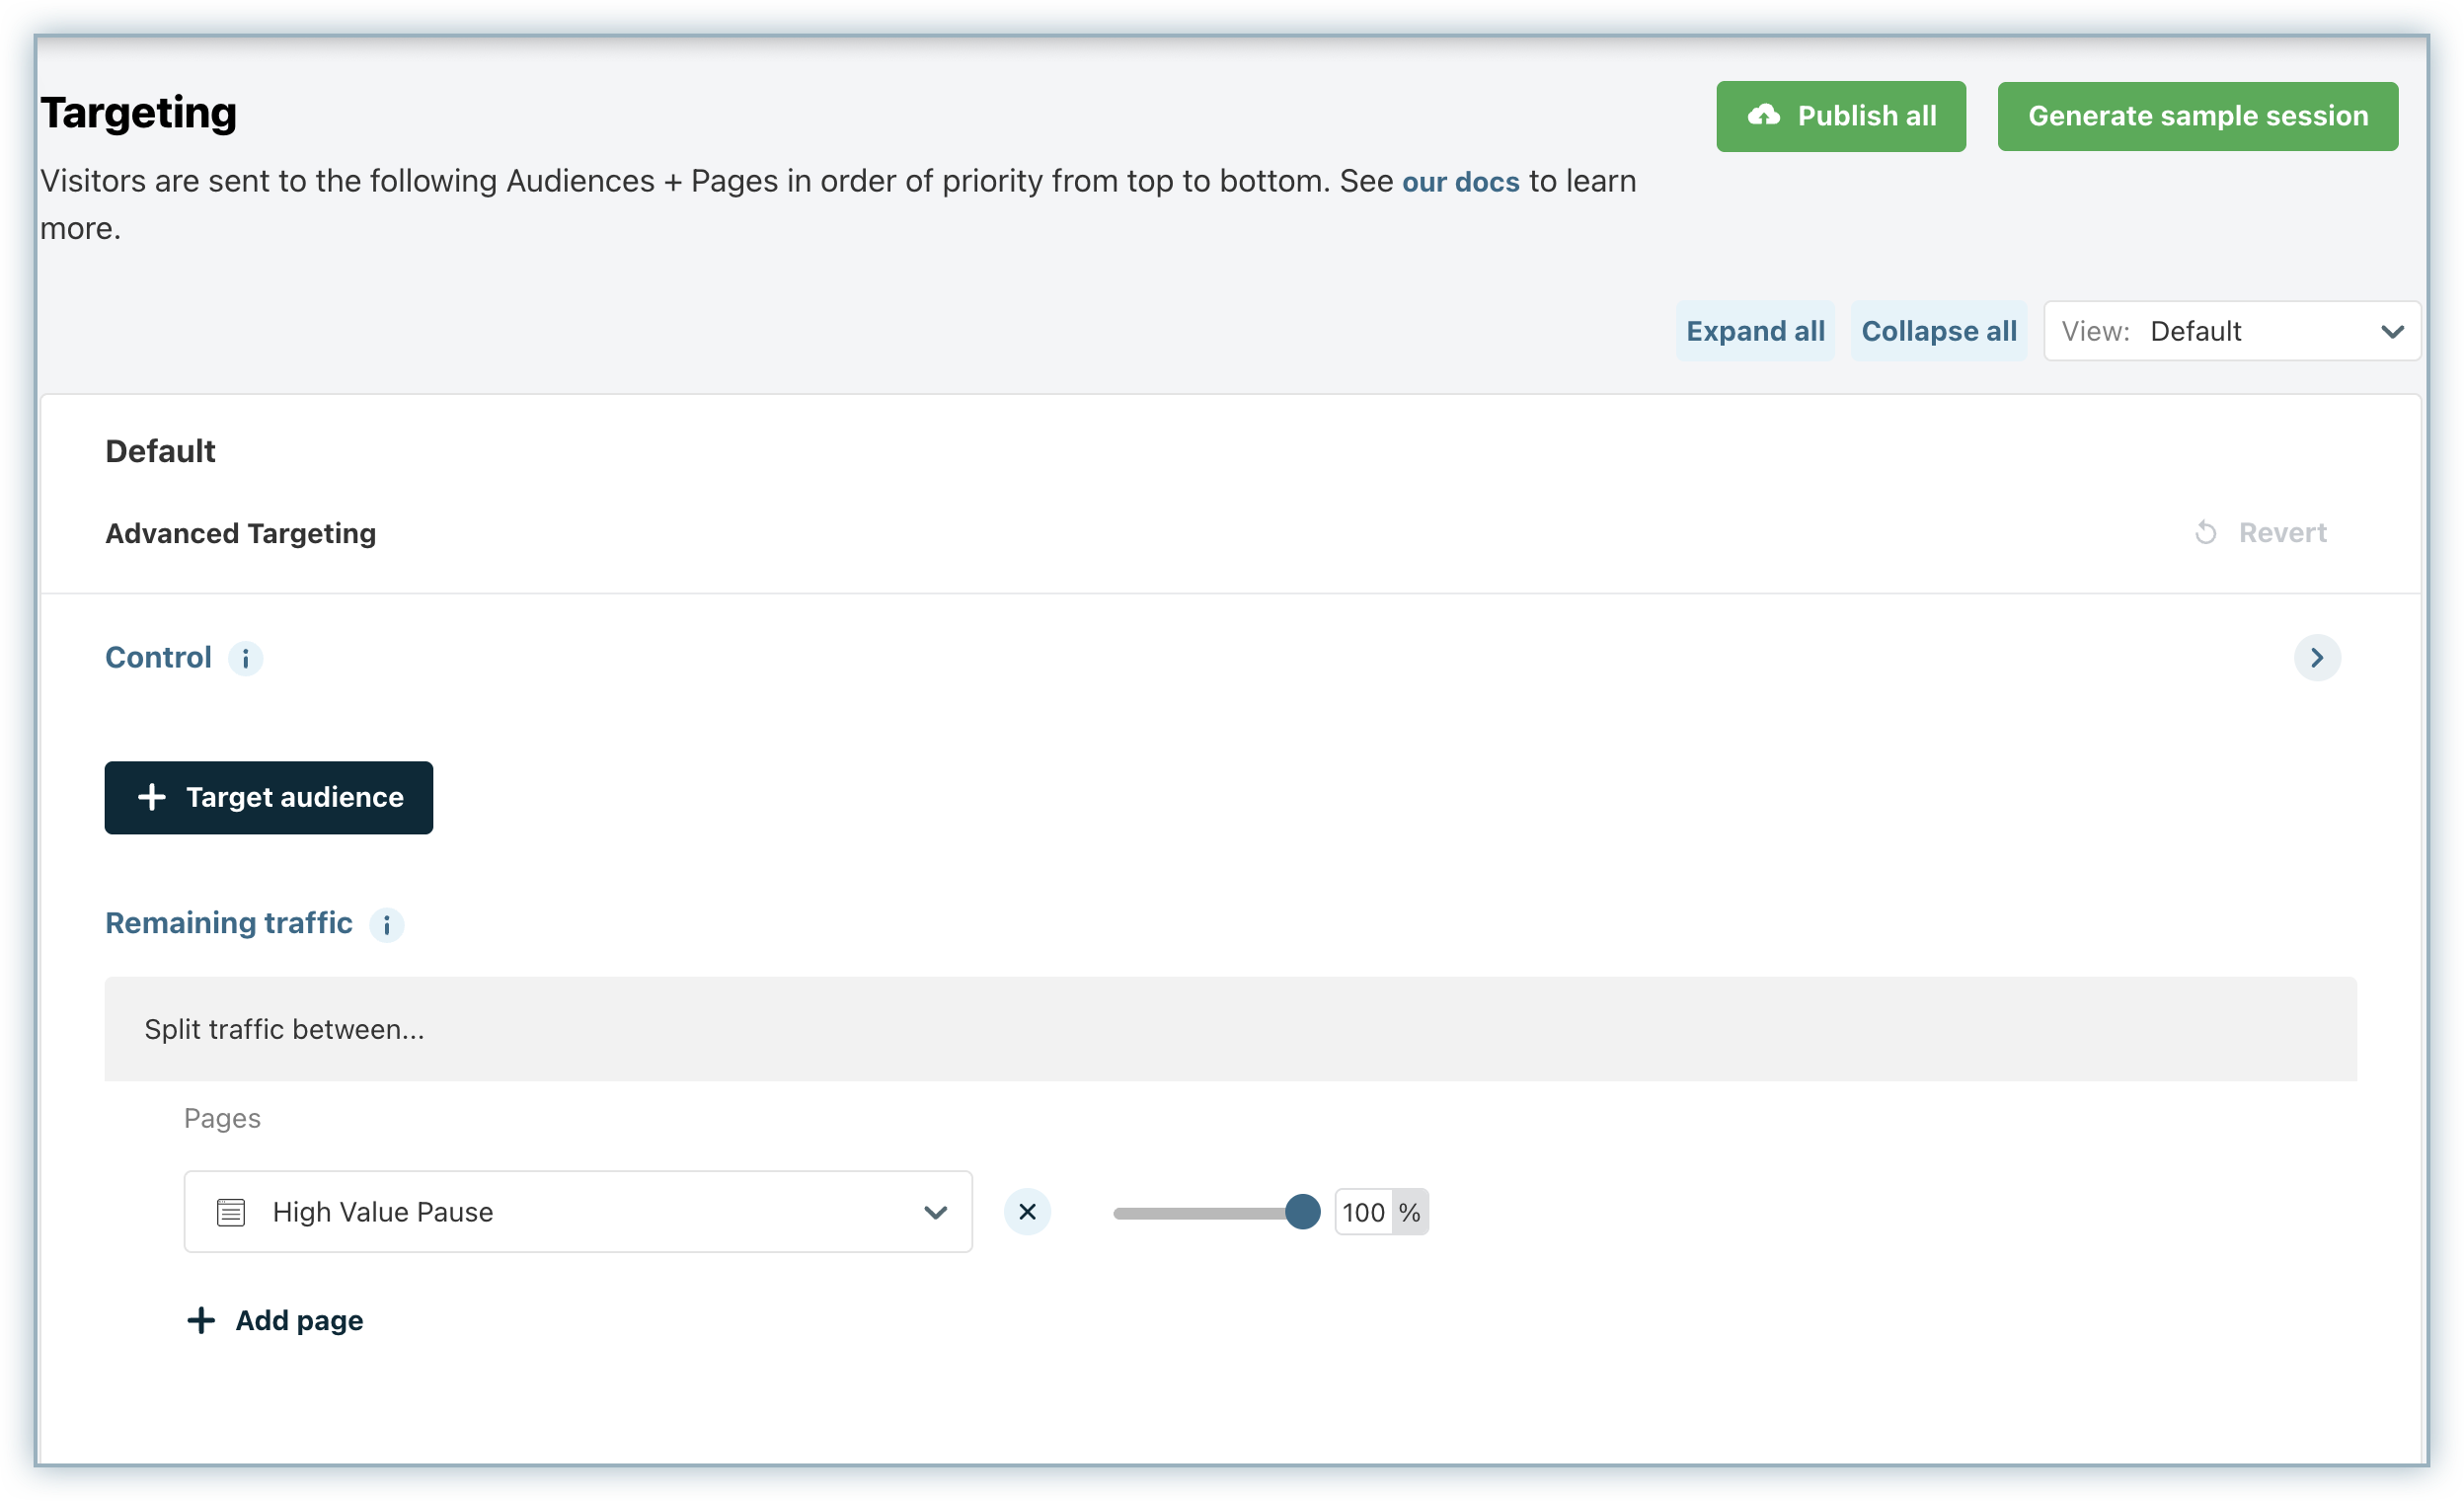Click the traffic percentage slider handle
The width and height of the screenshot is (2464, 1501).
pyautogui.click(x=1302, y=1212)
